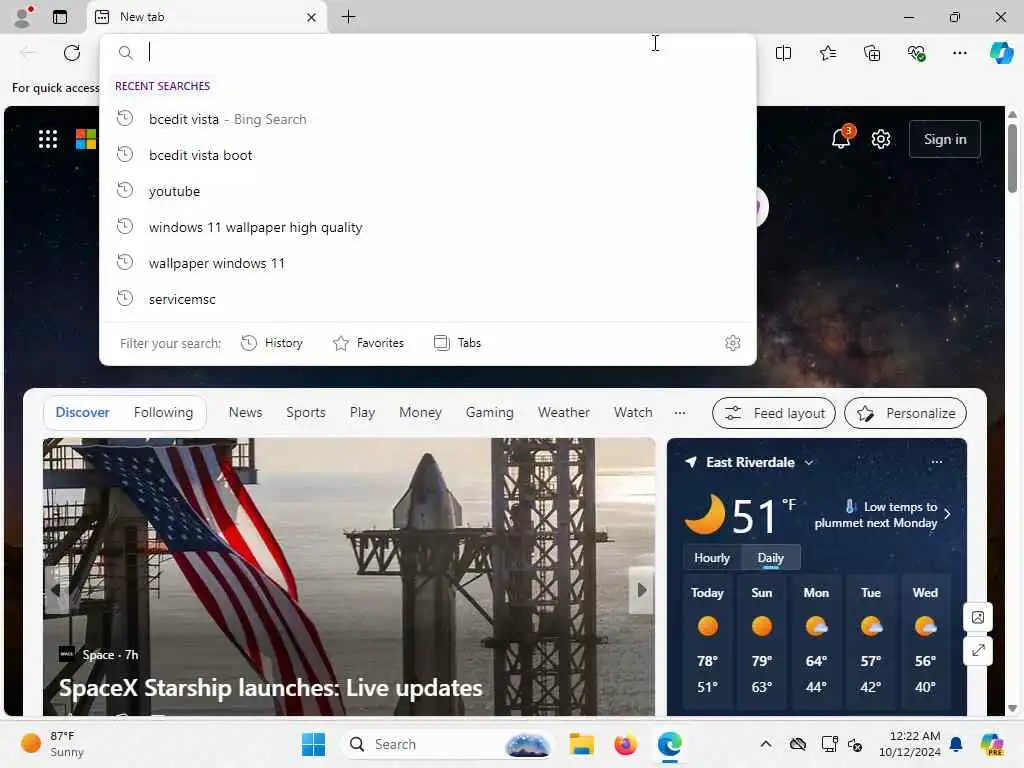Open Weather feed category
Screen dimensions: 1024x768
564,413
